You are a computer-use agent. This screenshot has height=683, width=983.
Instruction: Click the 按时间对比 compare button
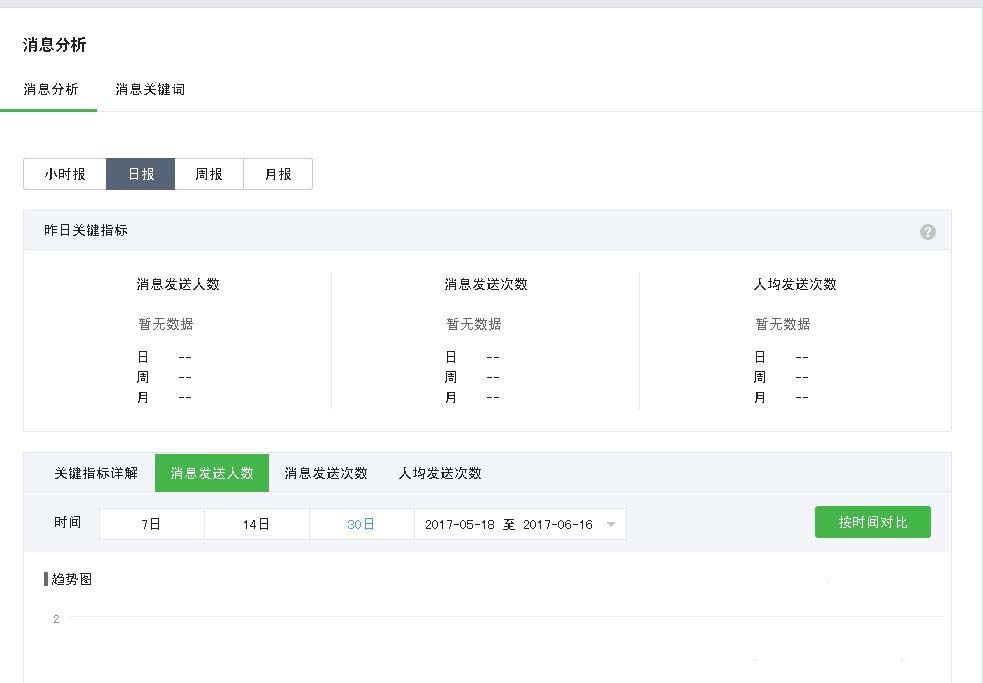click(872, 522)
